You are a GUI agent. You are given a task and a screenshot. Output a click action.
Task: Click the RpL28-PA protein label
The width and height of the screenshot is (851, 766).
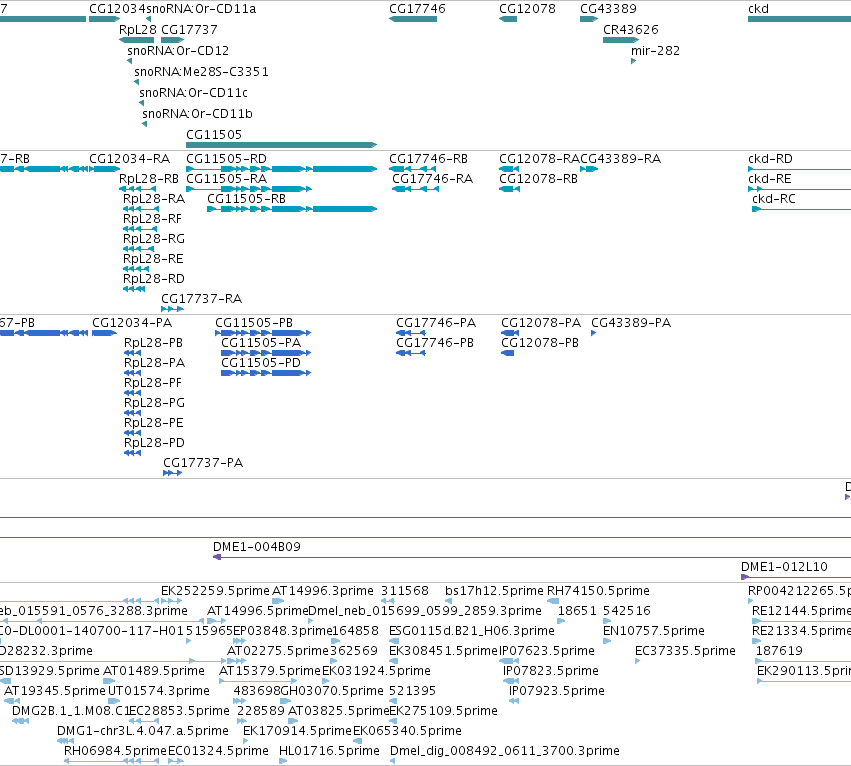click(x=154, y=363)
